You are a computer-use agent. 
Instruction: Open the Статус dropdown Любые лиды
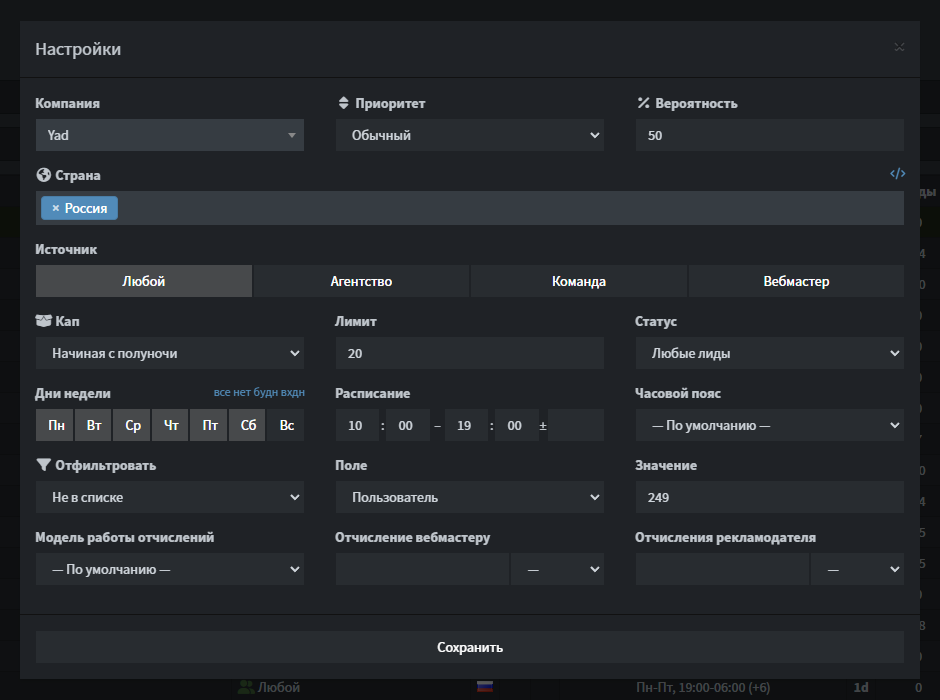[x=770, y=353]
